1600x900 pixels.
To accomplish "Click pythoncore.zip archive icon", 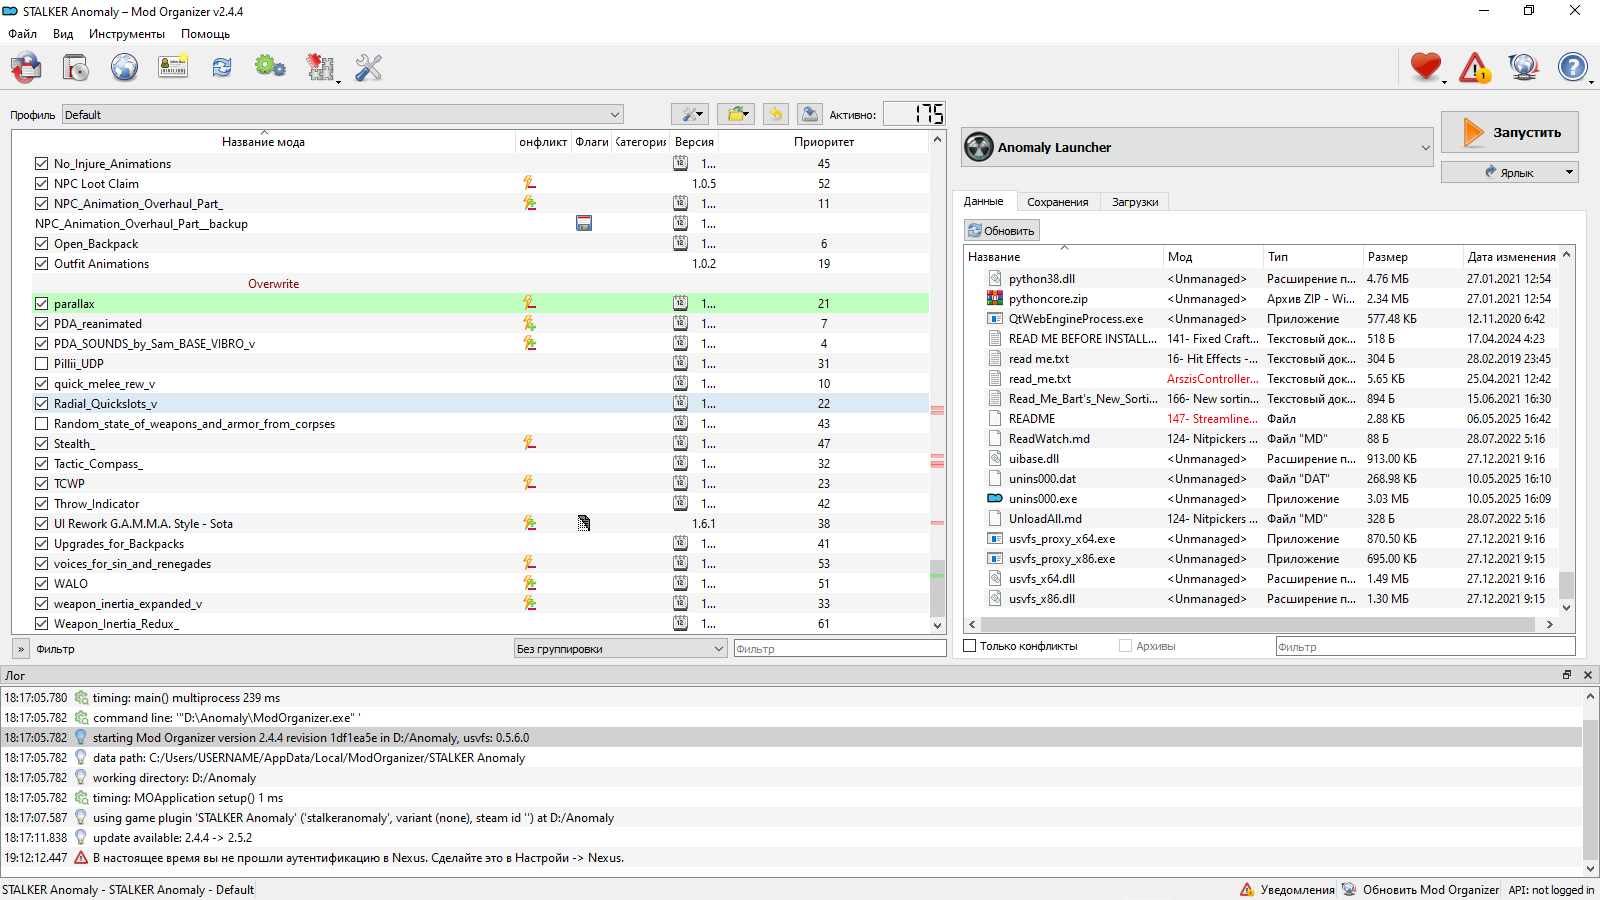I will pyautogui.click(x=995, y=298).
